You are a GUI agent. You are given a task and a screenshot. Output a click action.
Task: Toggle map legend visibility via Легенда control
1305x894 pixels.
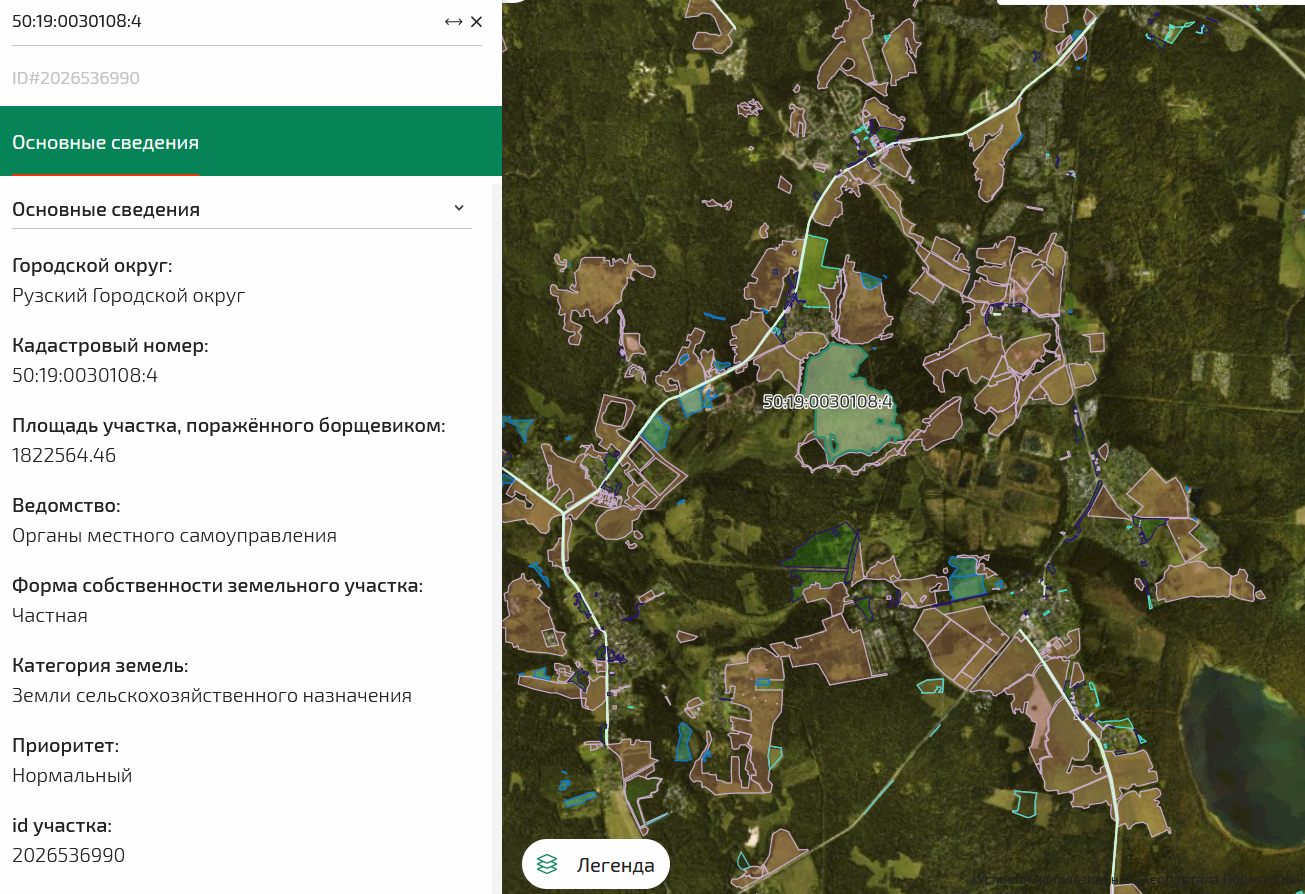coord(595,863)
